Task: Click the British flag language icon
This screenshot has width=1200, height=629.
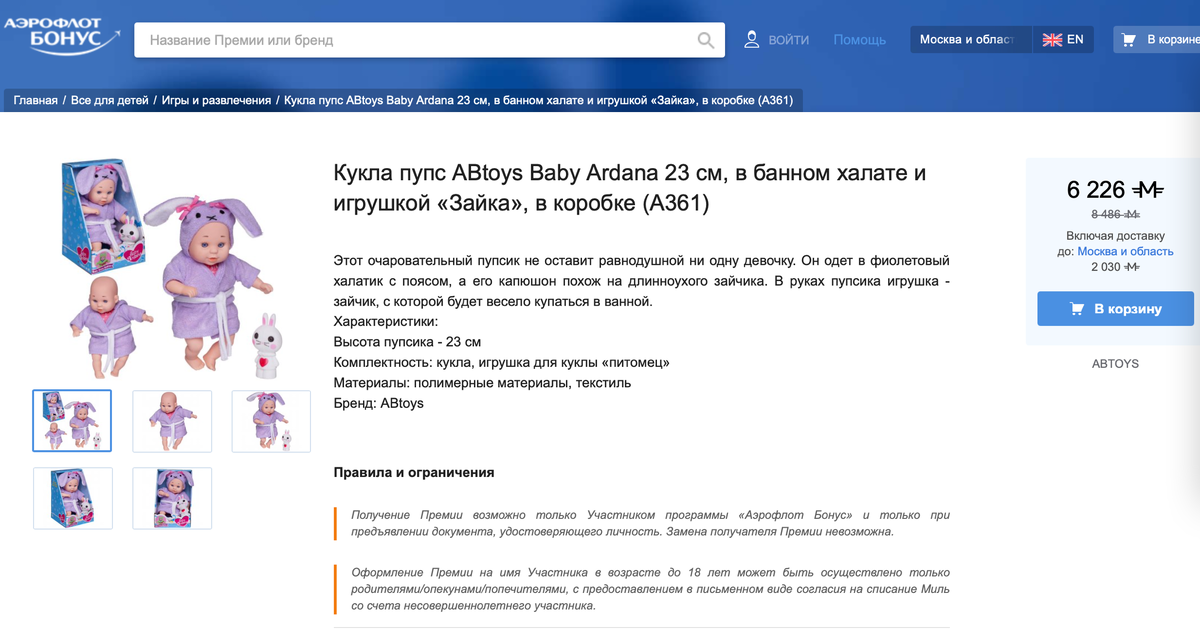Action: [x=1052, y=39]
